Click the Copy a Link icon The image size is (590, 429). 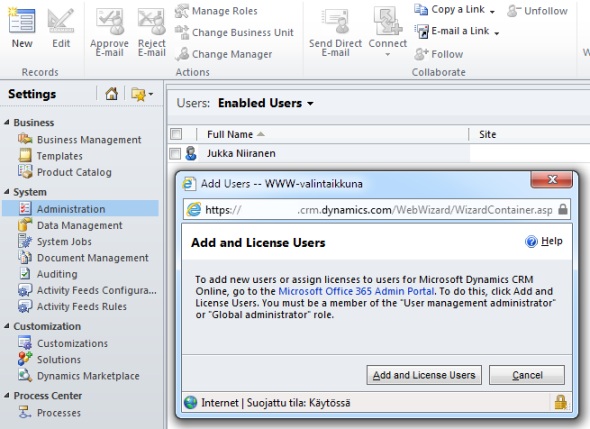coord(421,9)
